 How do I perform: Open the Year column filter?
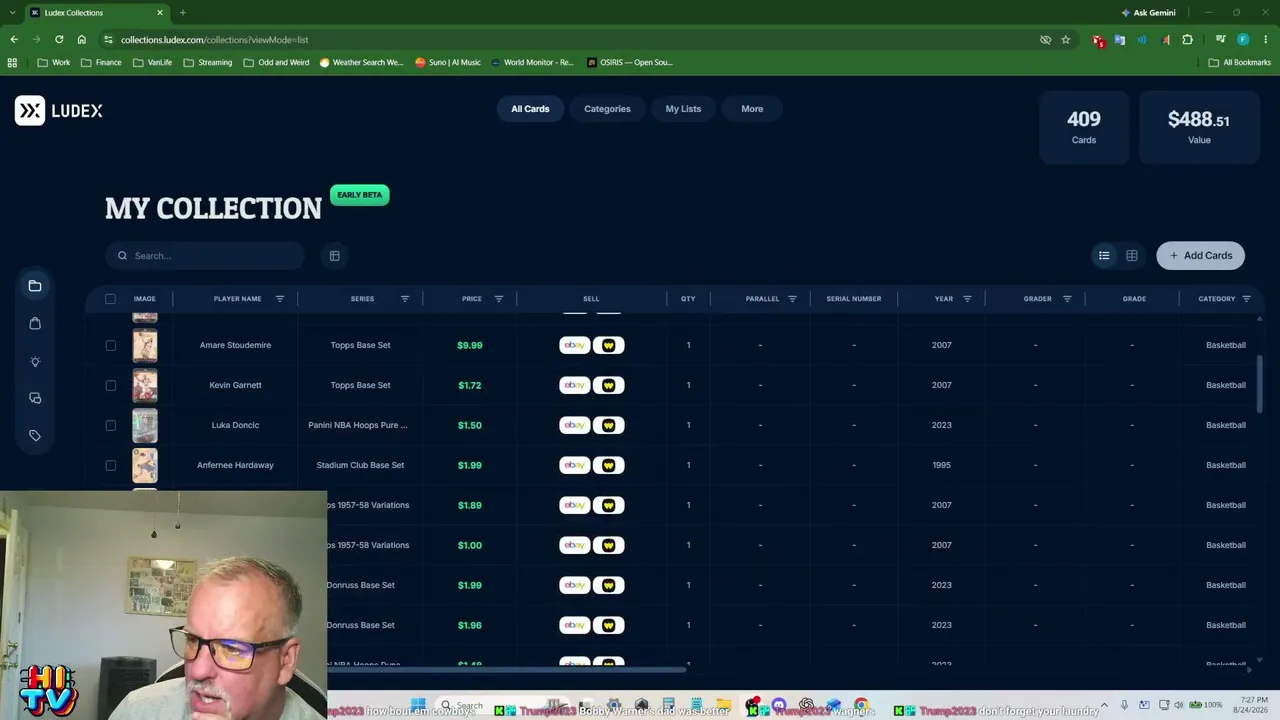coord(967,299)
